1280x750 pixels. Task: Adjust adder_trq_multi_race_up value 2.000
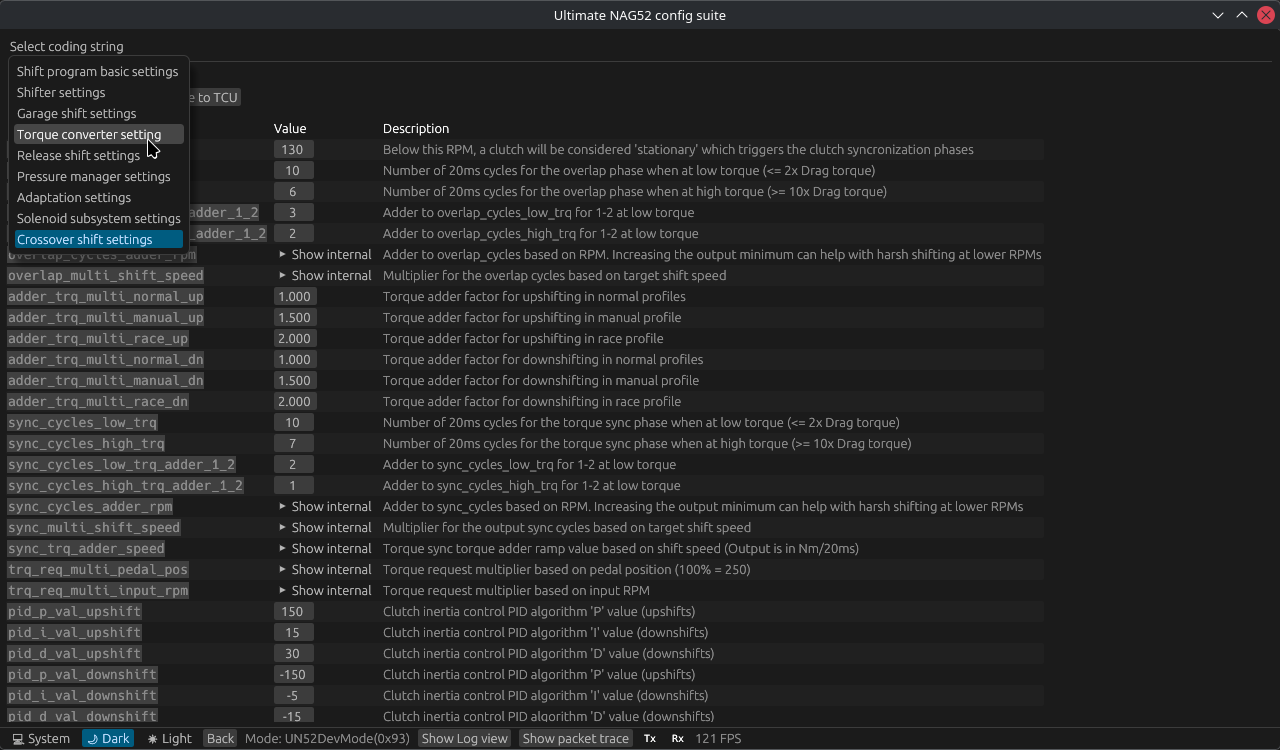pos(293,338)
